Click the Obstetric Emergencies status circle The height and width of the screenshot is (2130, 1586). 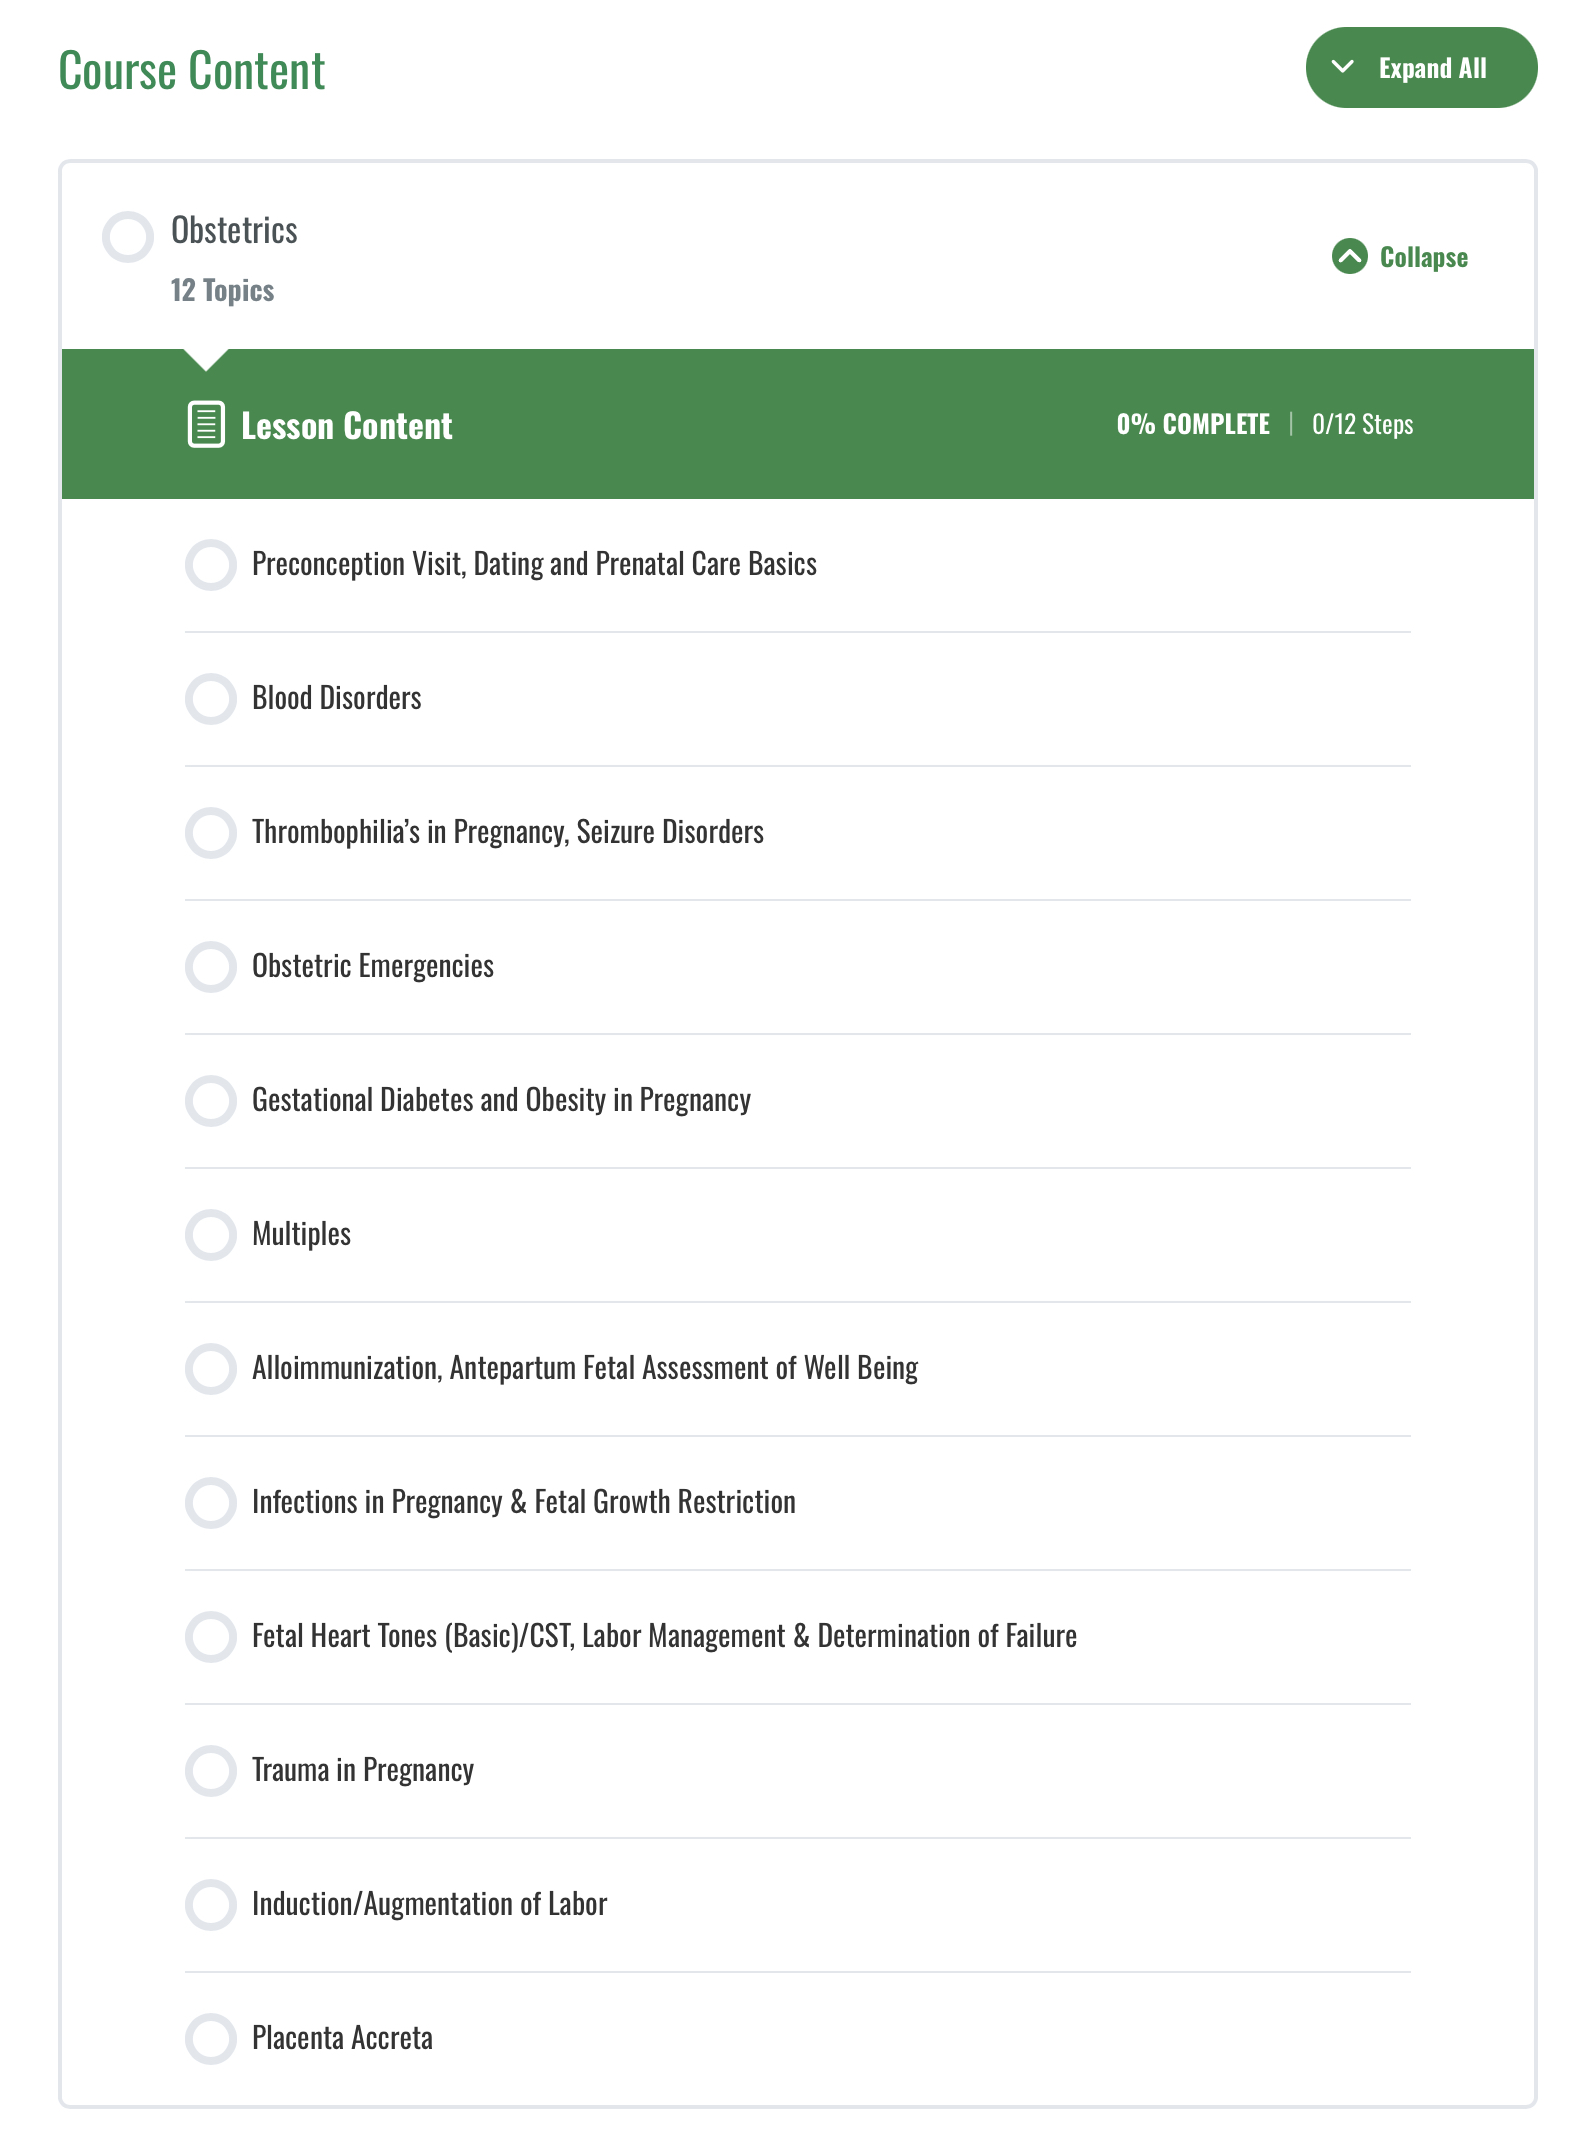pos(211,967)
